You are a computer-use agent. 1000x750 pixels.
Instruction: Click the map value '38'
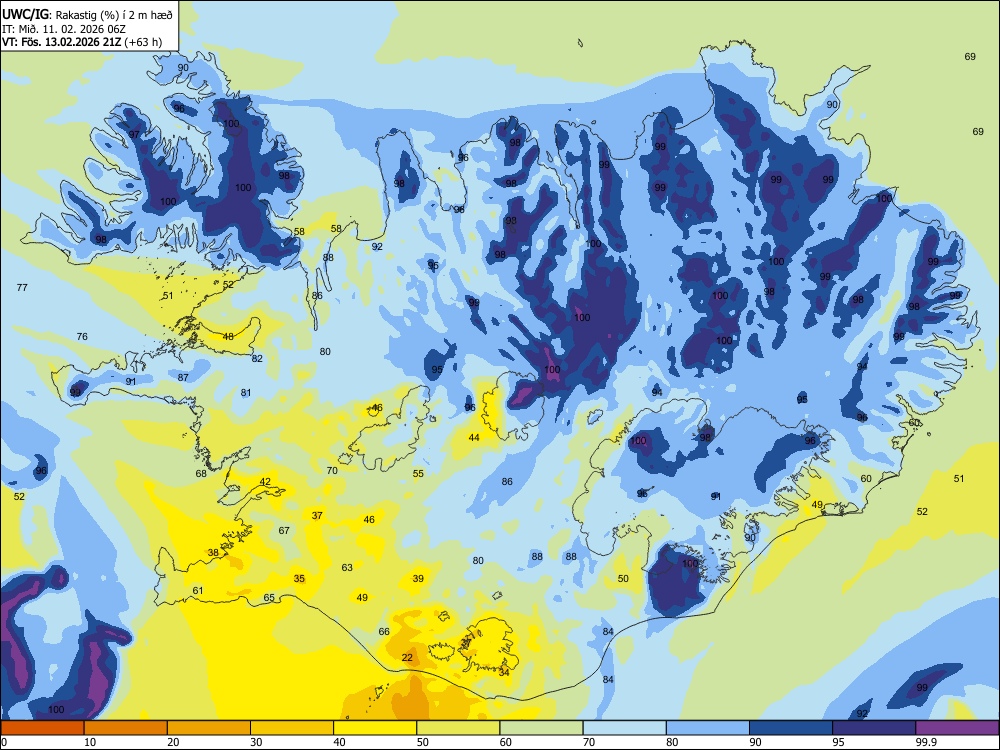[213, 552]
